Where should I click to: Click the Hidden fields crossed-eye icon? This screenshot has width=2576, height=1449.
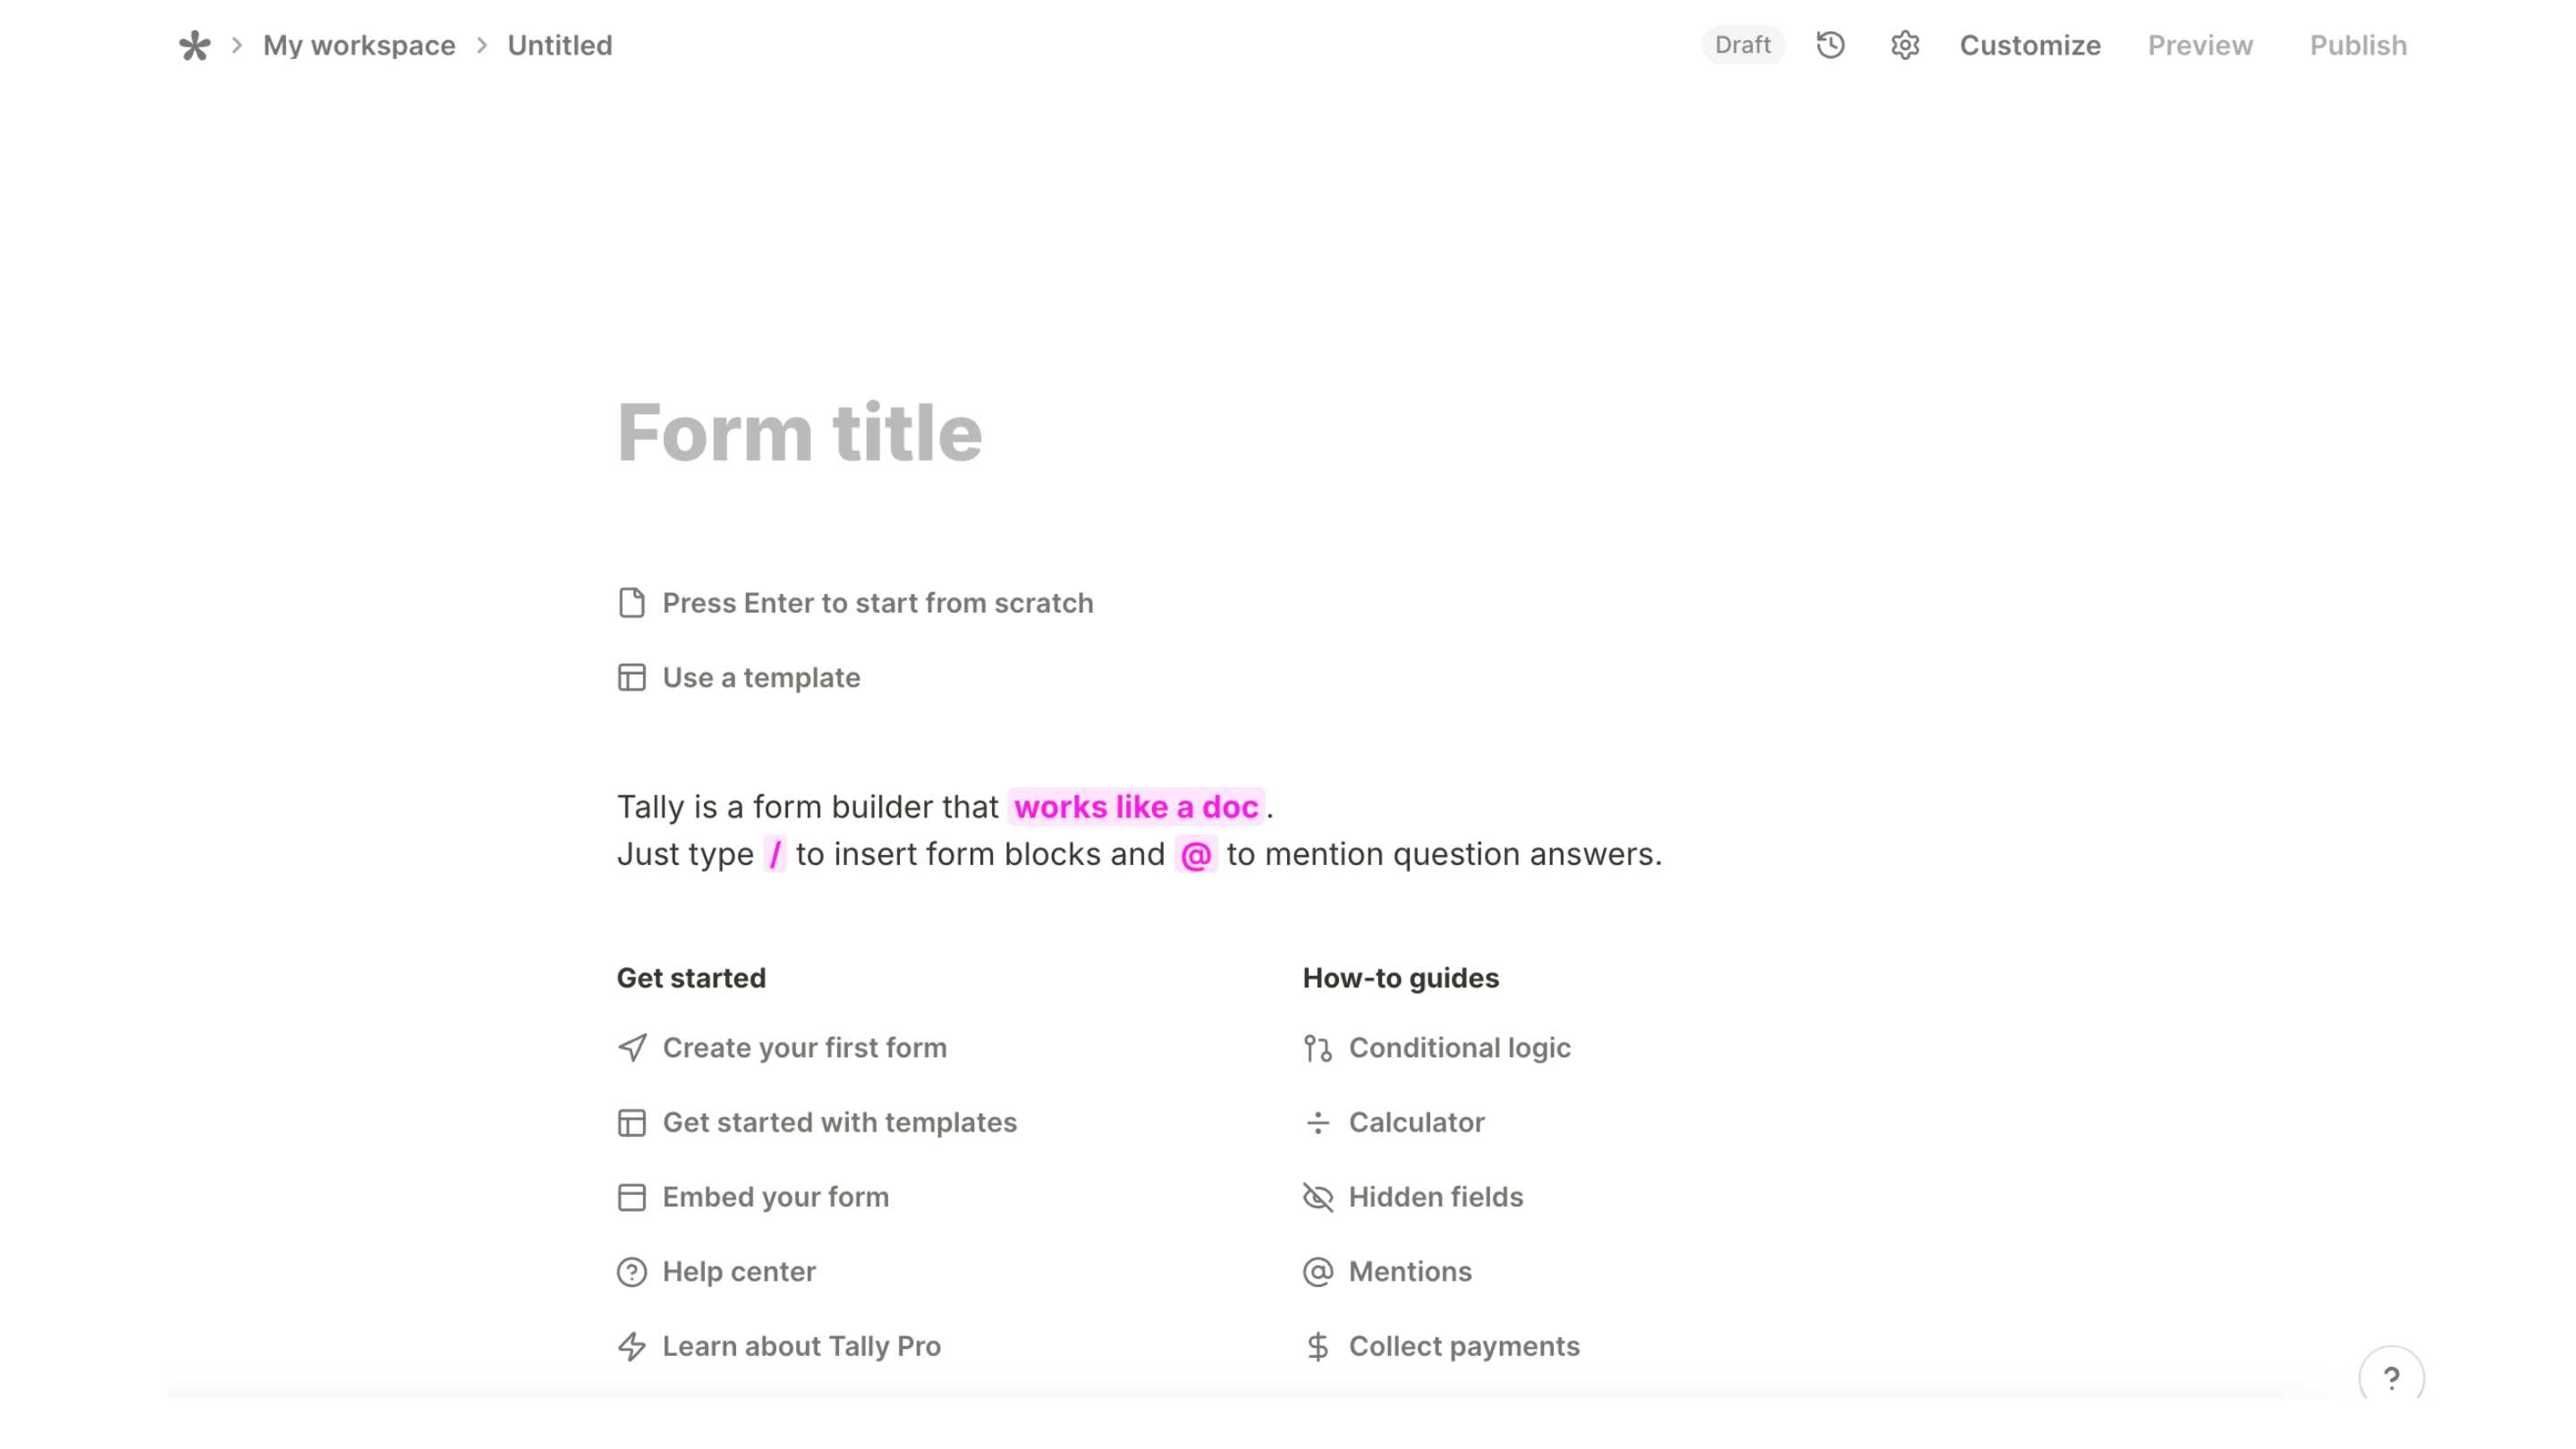(1317, 1197)
